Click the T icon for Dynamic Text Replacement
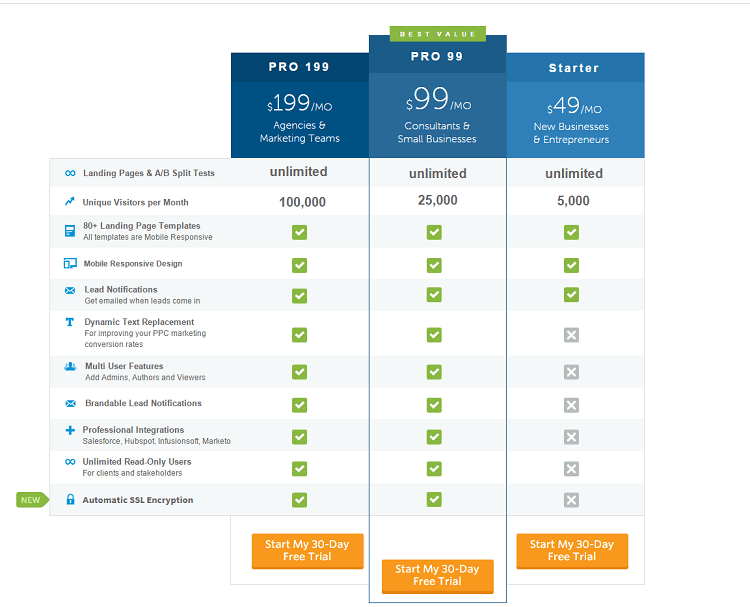 (x=70, y=323)
